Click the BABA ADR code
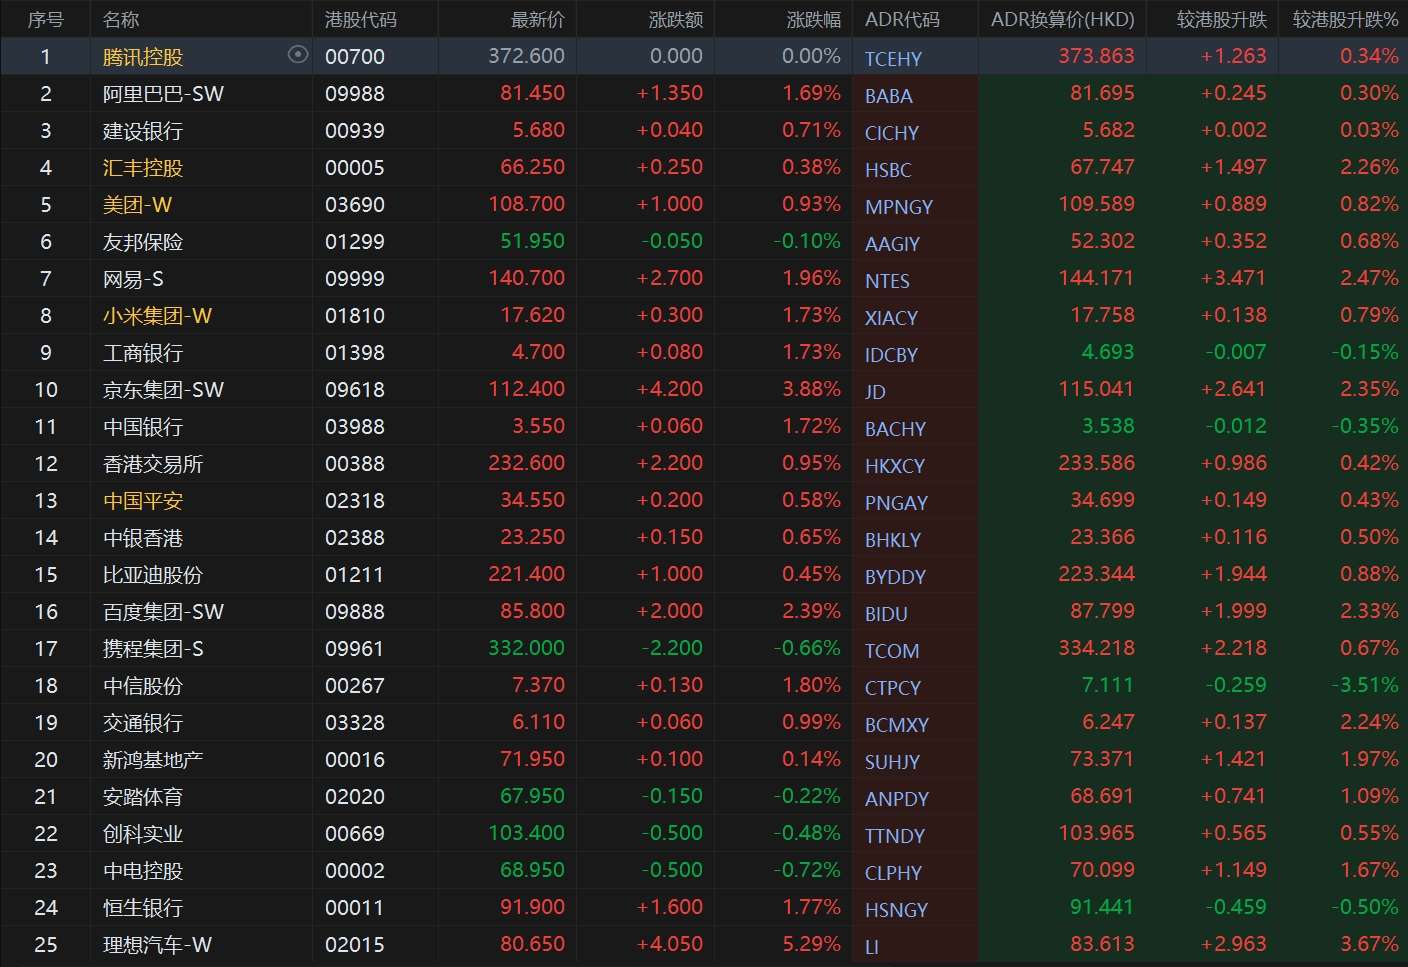Image resolution: width=1408 pixels, height=967 pixels. (x=888, y=96)
